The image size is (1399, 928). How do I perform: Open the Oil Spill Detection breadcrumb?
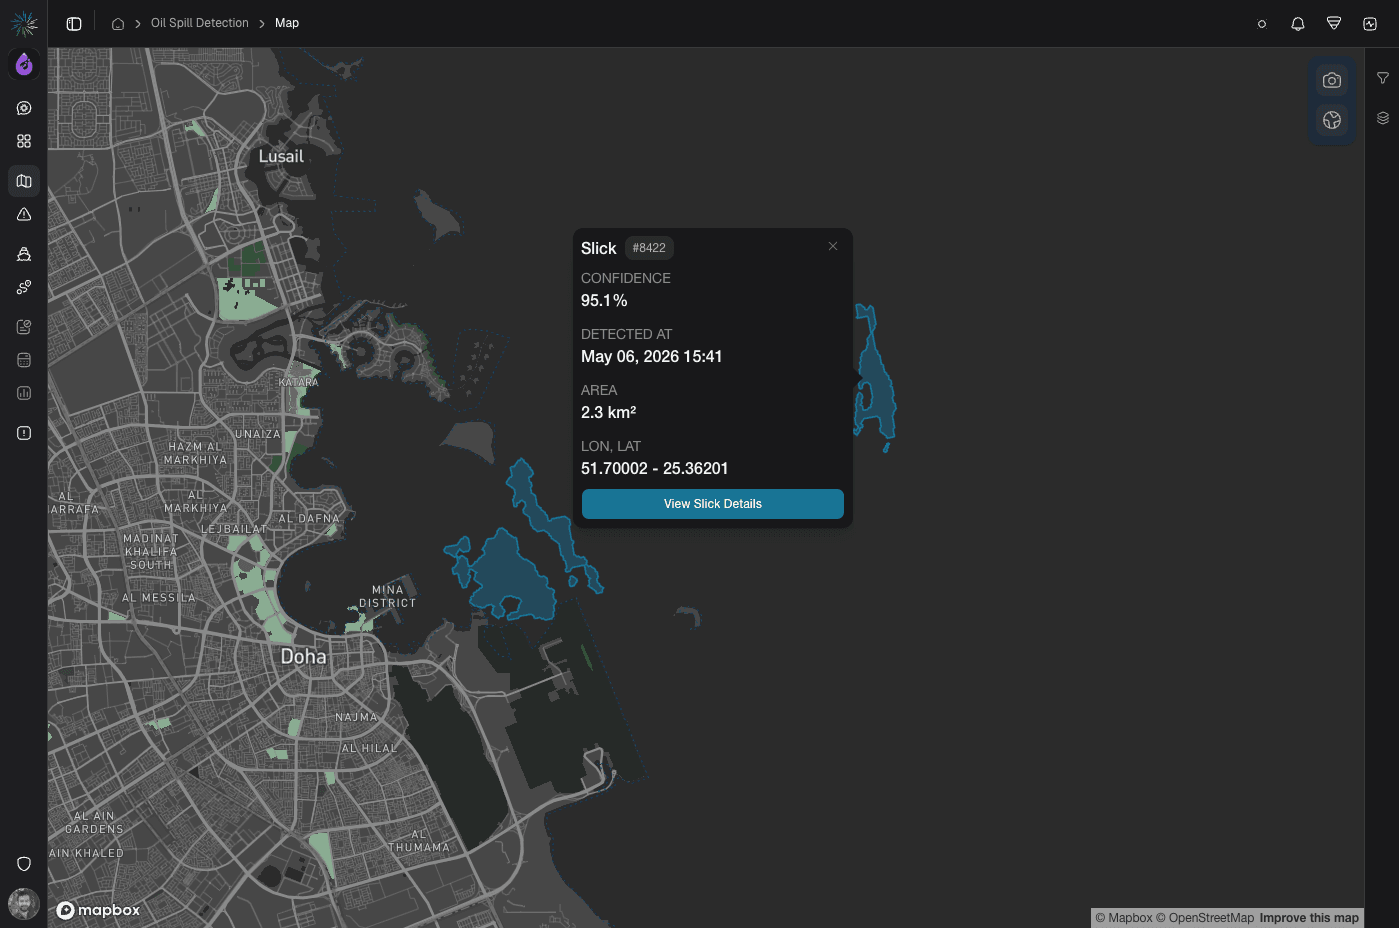(200, 23)
